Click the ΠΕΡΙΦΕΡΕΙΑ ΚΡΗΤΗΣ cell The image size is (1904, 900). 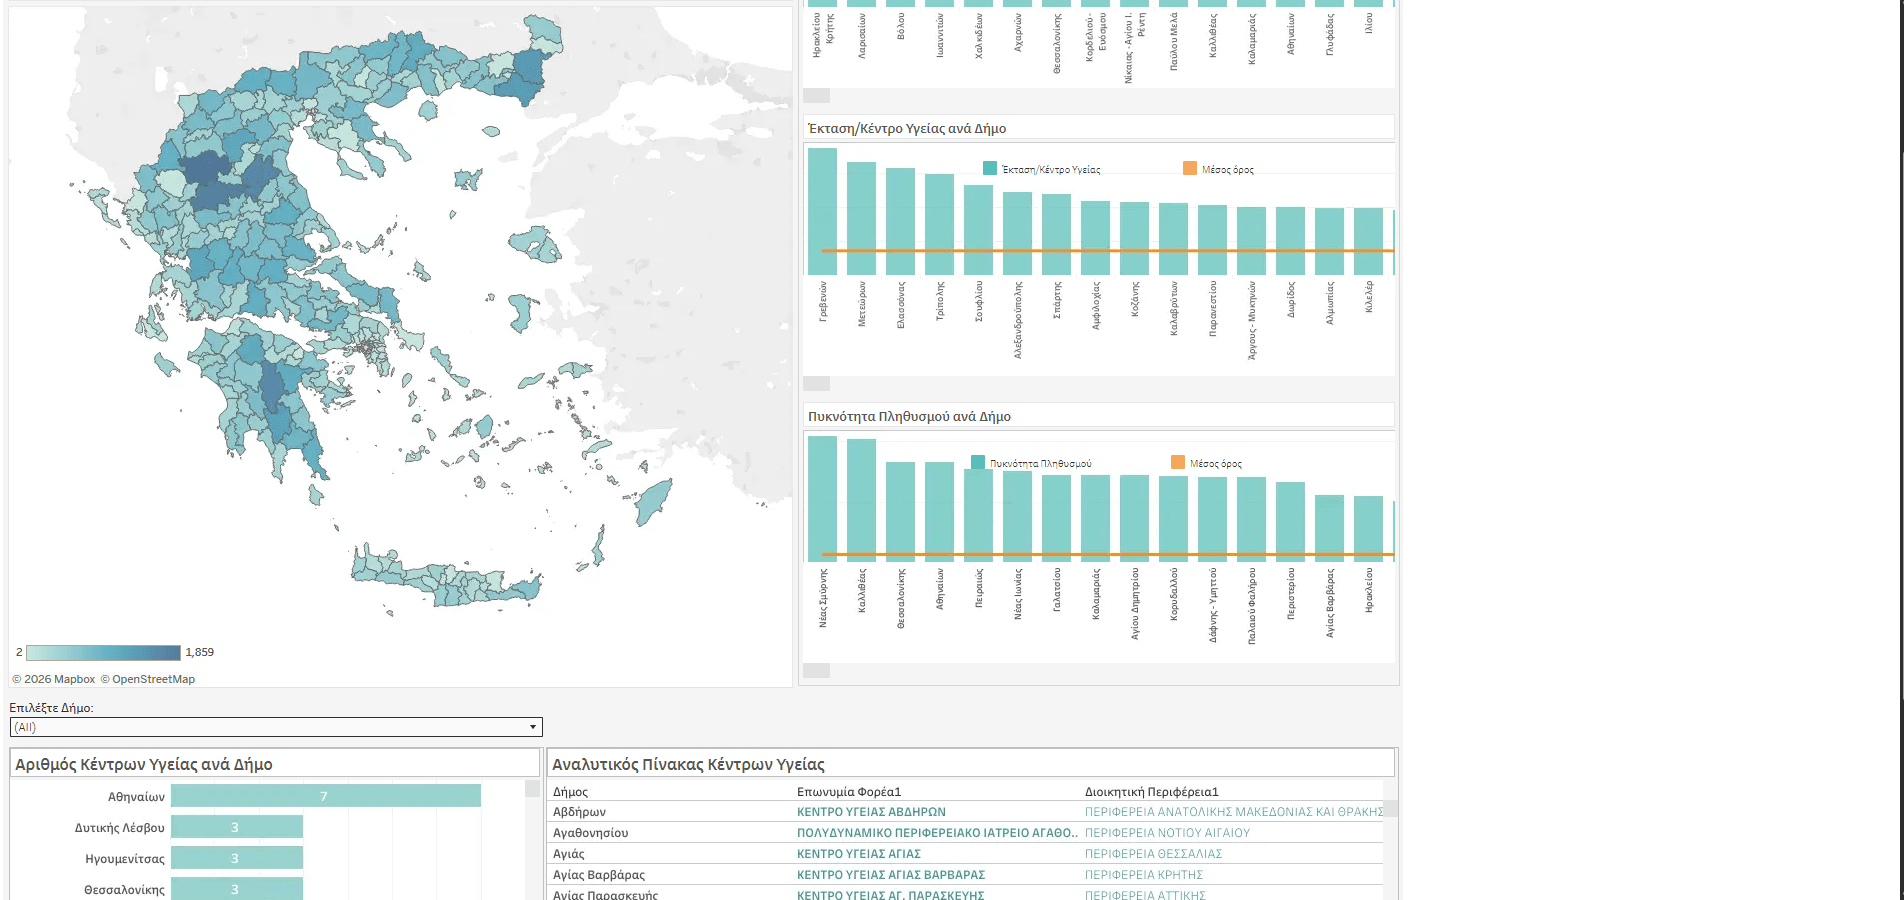[x=1144, y=875]
